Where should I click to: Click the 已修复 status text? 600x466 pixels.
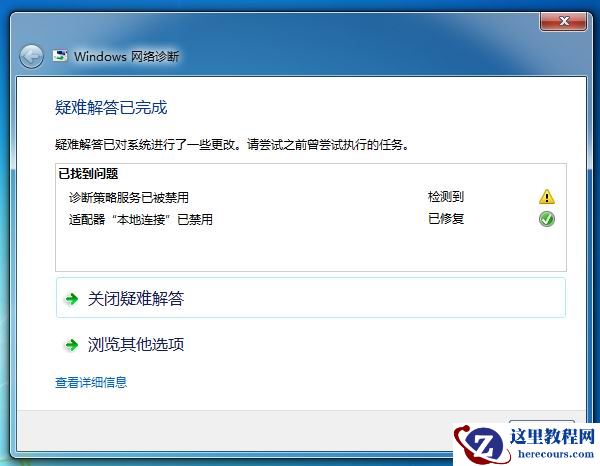(446, 219)
